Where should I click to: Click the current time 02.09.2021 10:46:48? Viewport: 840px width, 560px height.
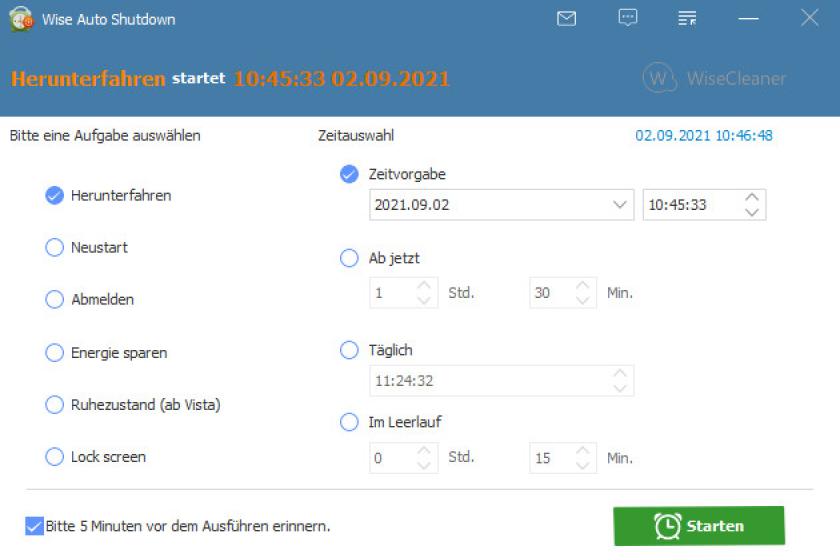(703, 136)
